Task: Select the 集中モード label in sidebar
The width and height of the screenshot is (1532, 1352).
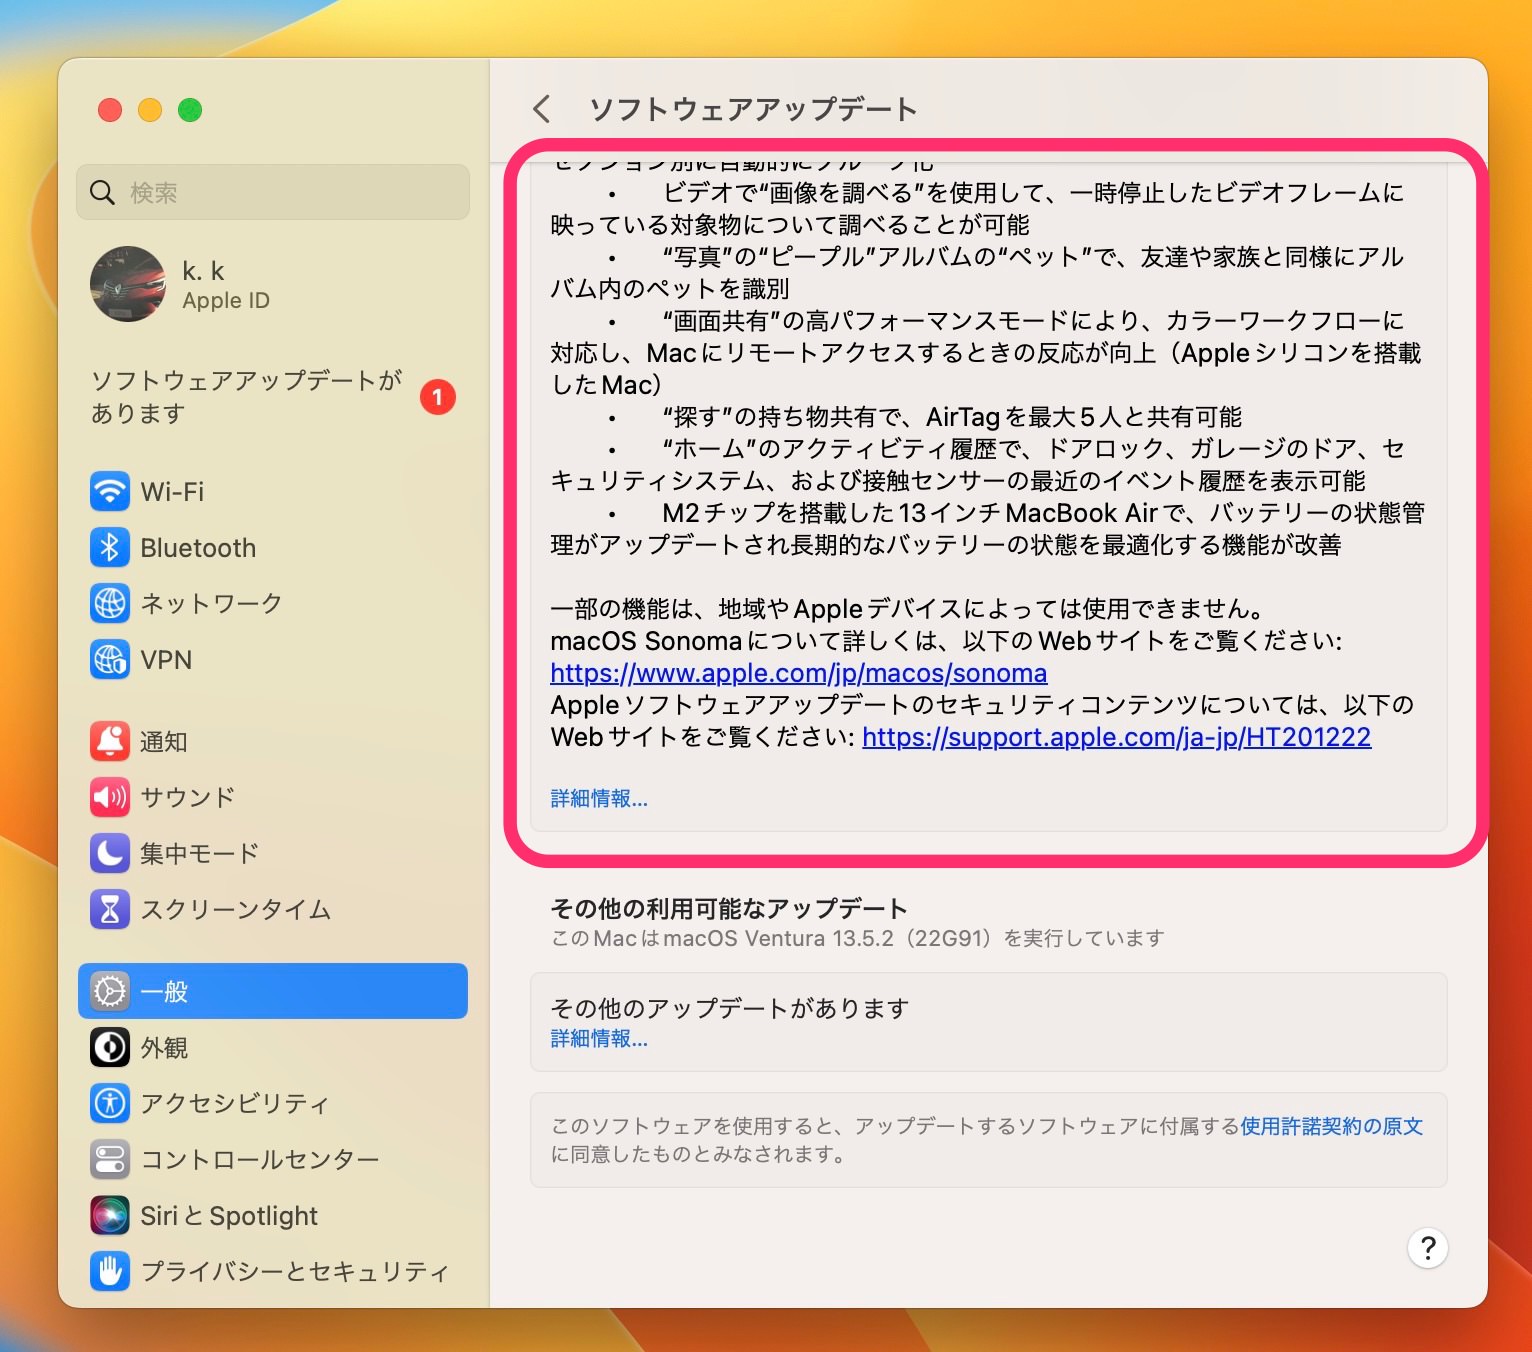Action: coord(200,853)
